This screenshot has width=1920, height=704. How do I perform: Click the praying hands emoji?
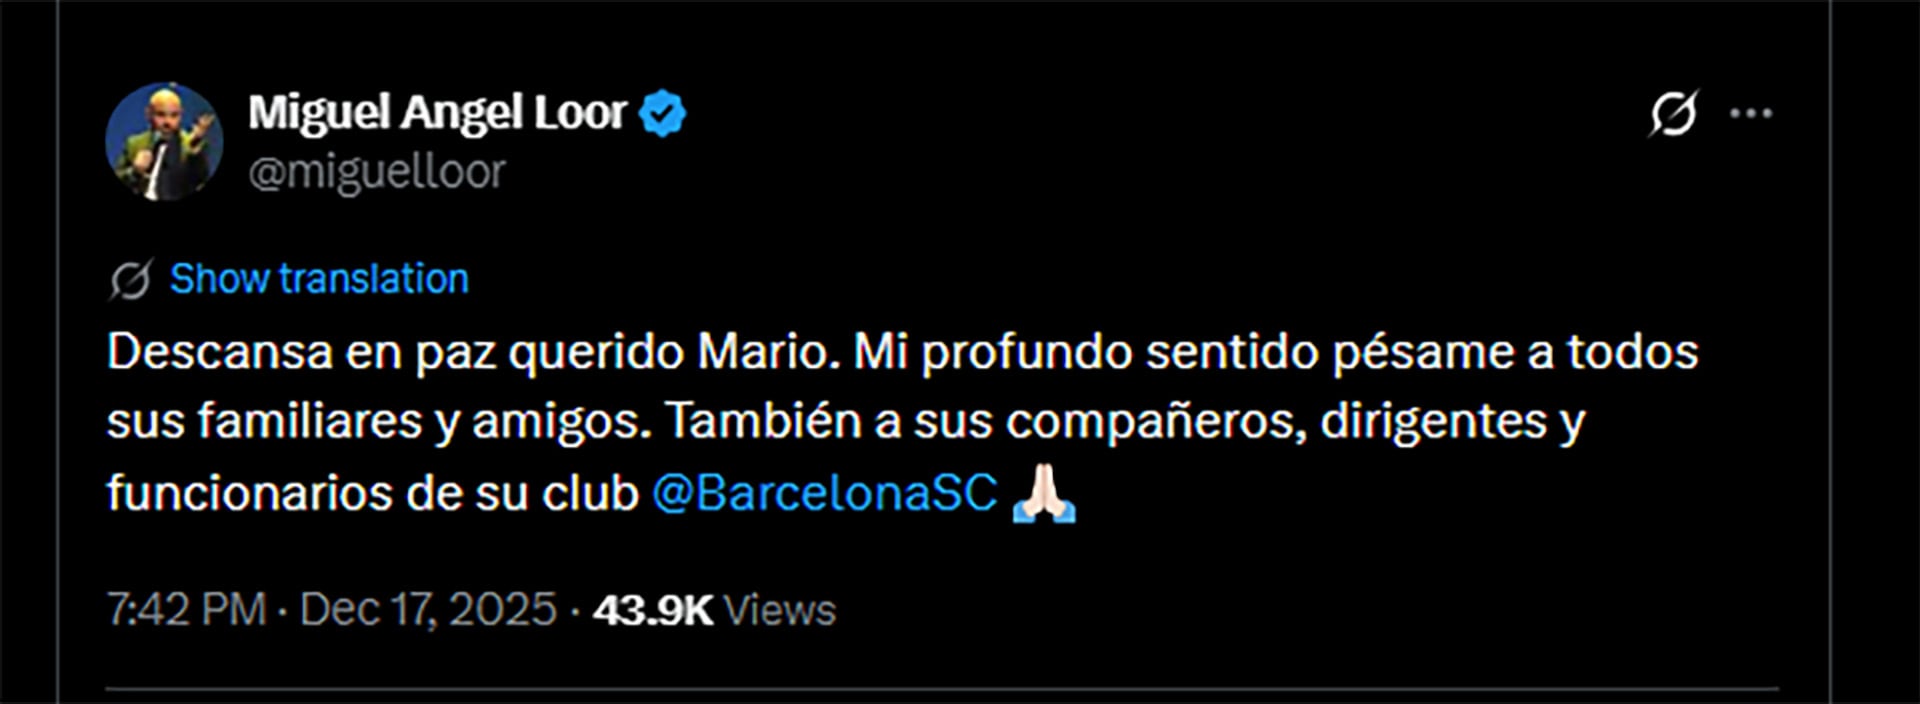pyautogui.click(x=1043, y=493)
